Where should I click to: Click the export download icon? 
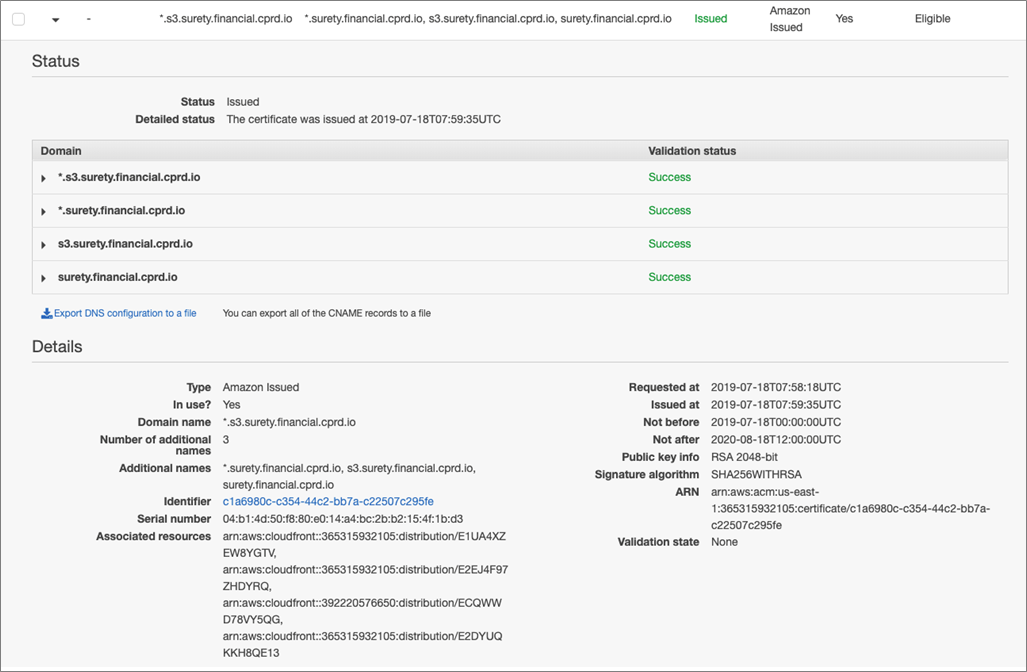point(47,313)
